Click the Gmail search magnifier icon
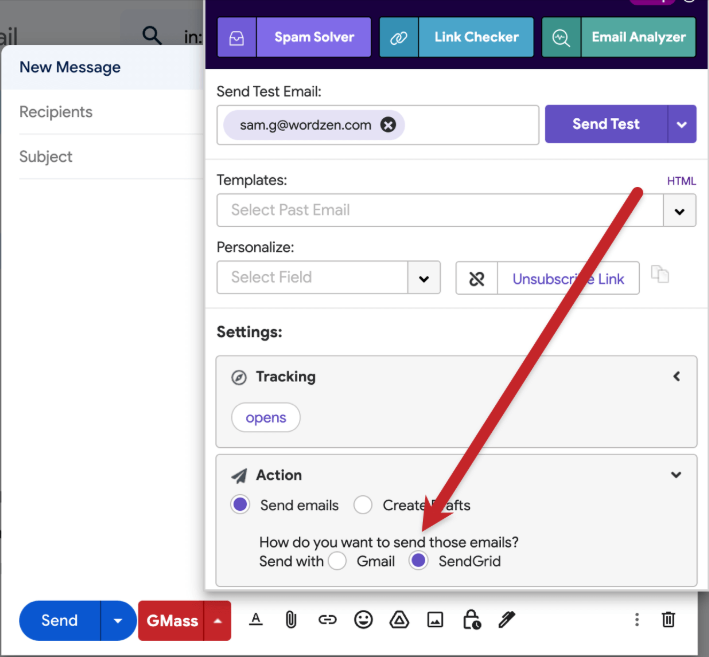The image size is (709, 657). (x=152, y=35)
